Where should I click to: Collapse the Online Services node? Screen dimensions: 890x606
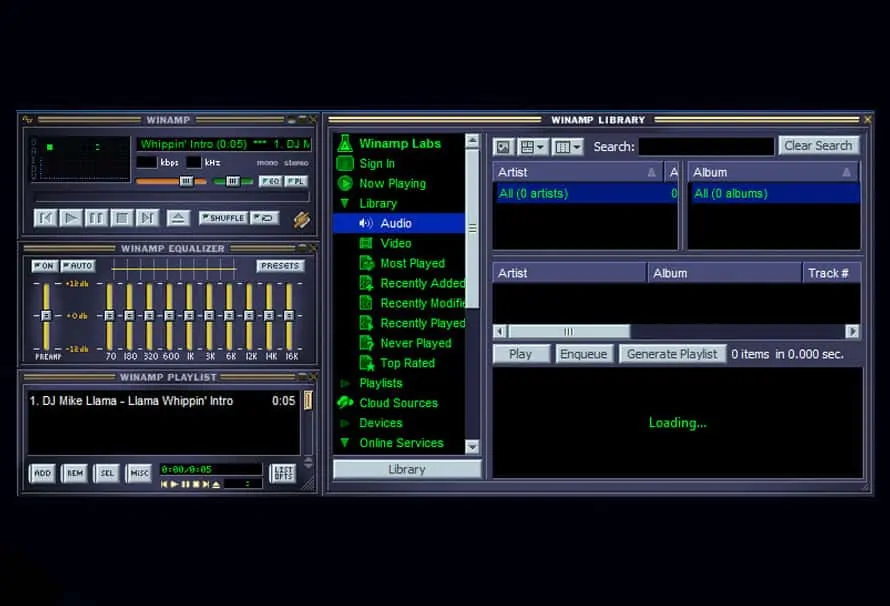click(344, 443)
